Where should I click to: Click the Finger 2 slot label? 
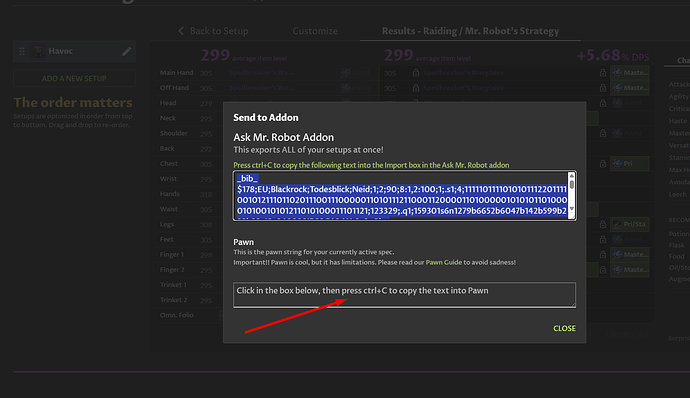172,269
